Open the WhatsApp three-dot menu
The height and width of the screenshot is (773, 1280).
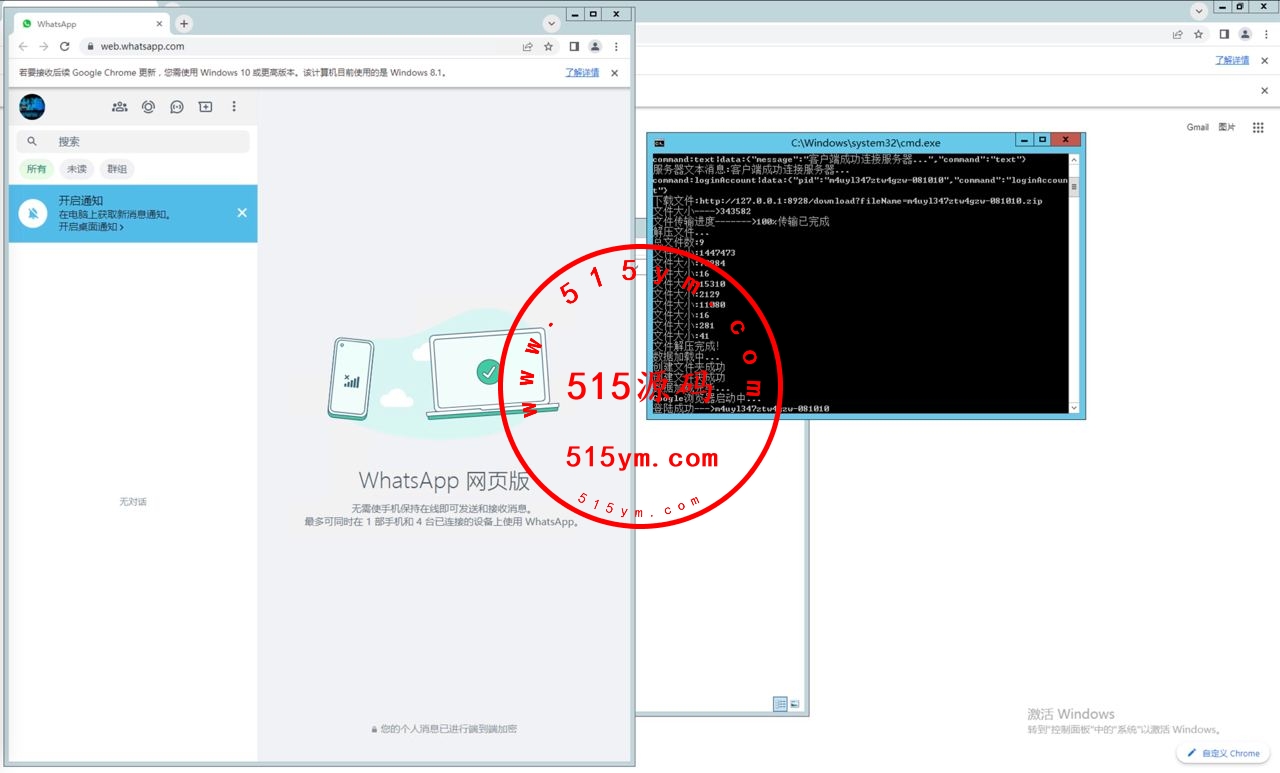tap(234, 107)
